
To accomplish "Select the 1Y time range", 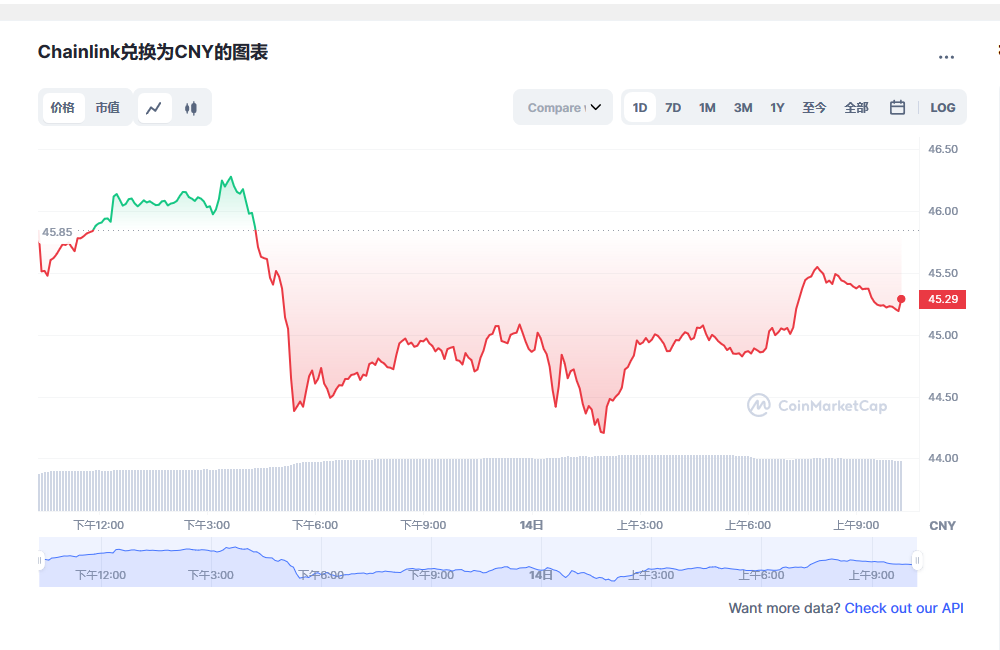I will click(x=777, y=107).
